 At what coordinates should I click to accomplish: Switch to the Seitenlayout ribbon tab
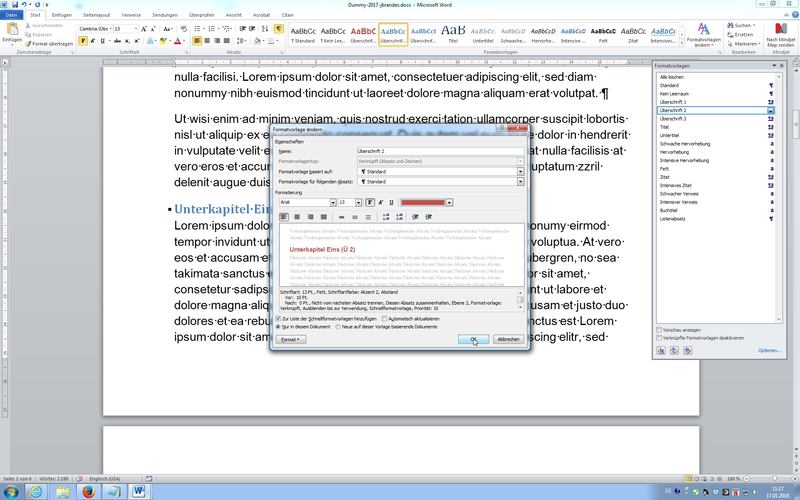pos(96,17)
